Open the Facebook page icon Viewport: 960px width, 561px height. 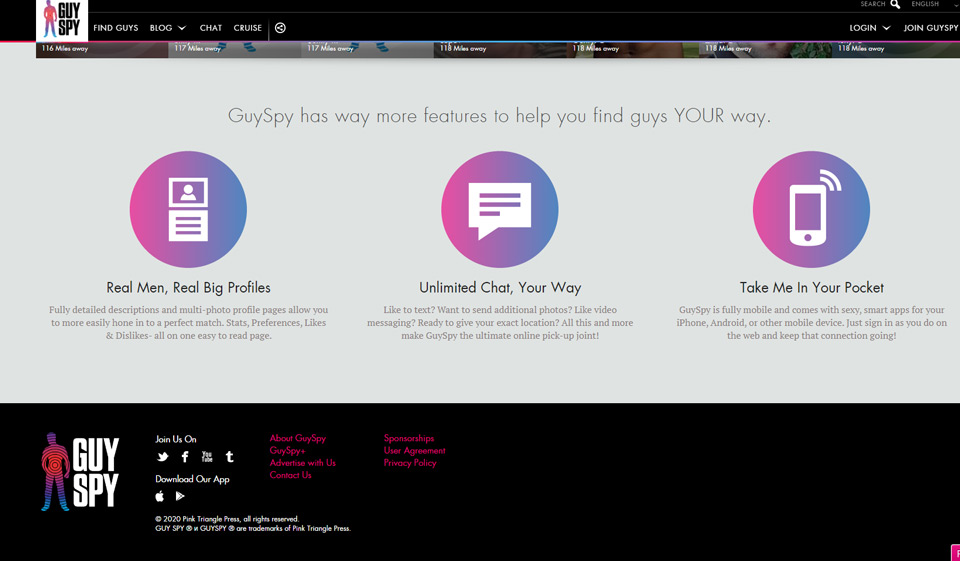click(x=185, y=457)
